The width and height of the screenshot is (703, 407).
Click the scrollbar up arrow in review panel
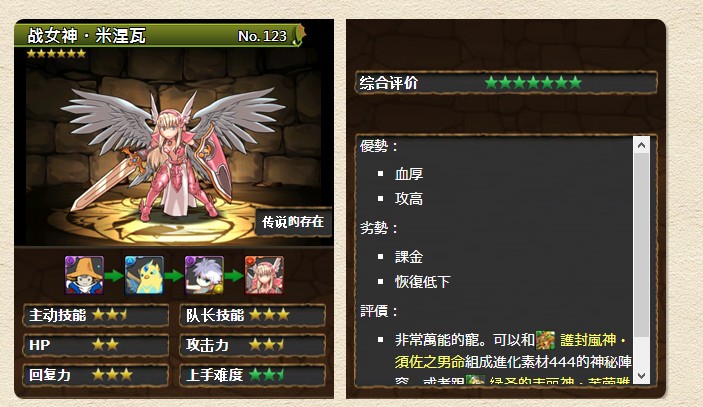tap(641, 145)
